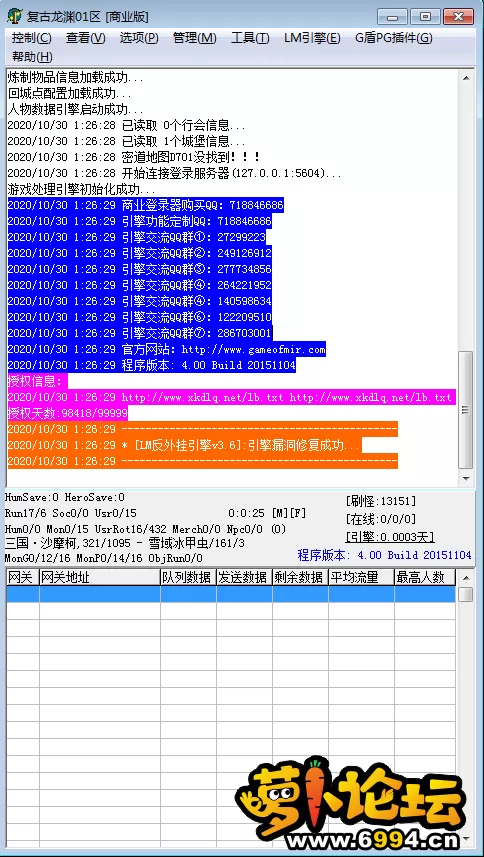The height and width of the screenshot is (857, 484).
Task: Click the log panel scrollbar thumb
Action: (466, 410)
